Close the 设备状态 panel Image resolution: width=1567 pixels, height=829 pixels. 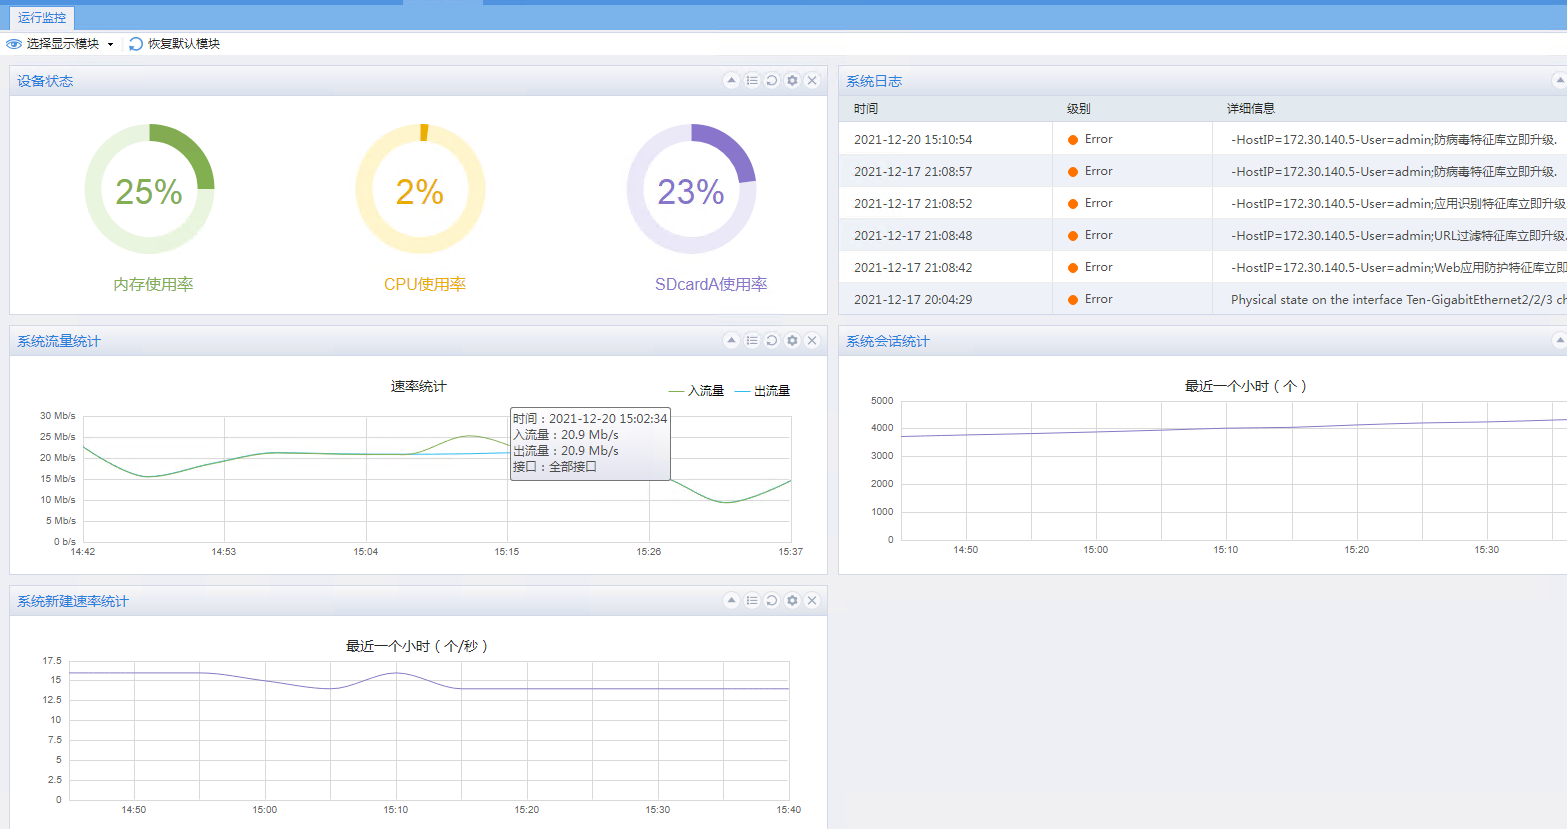pos(812,81)
